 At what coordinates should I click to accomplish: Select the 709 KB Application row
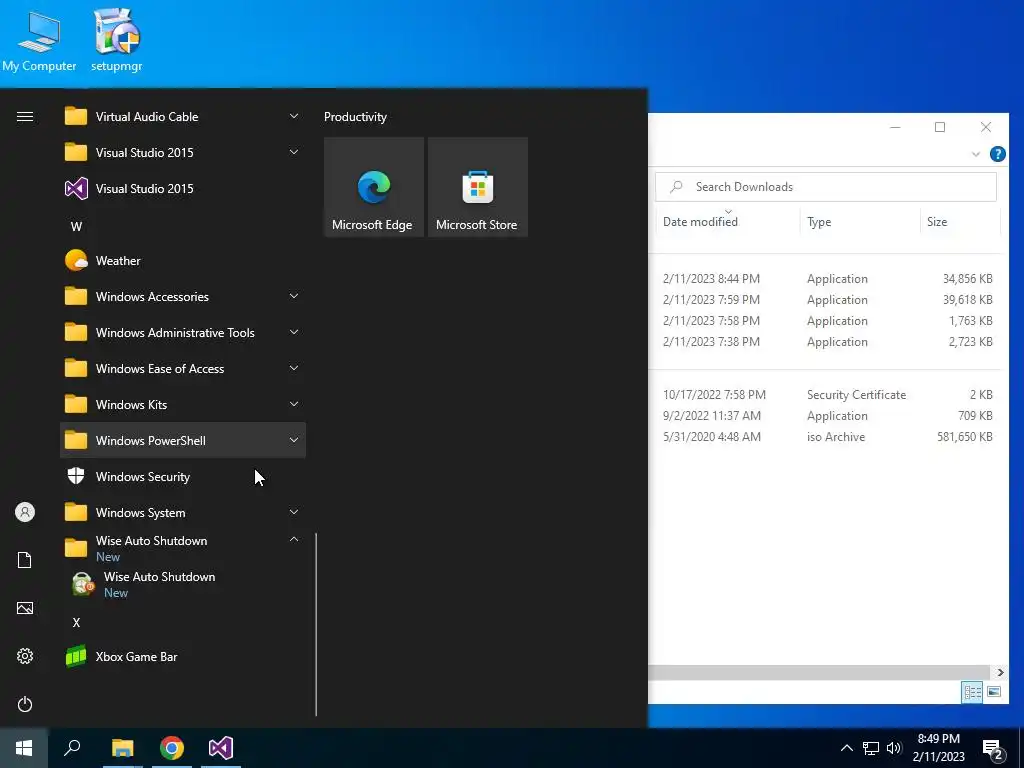(x=827, y=416)
